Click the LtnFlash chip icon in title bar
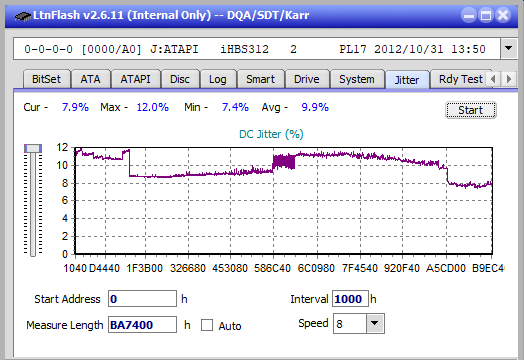The image size is (524, 360). (23, 16)
